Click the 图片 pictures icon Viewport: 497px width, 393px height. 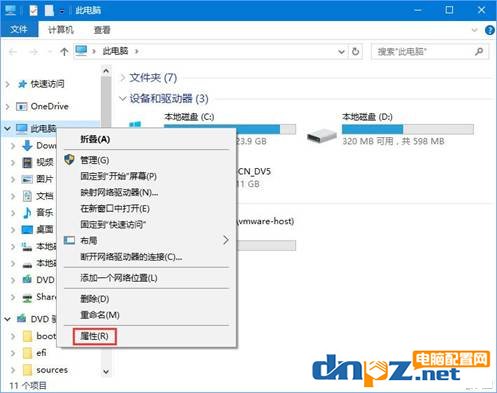pyautogui.click(x=27, y=179)
